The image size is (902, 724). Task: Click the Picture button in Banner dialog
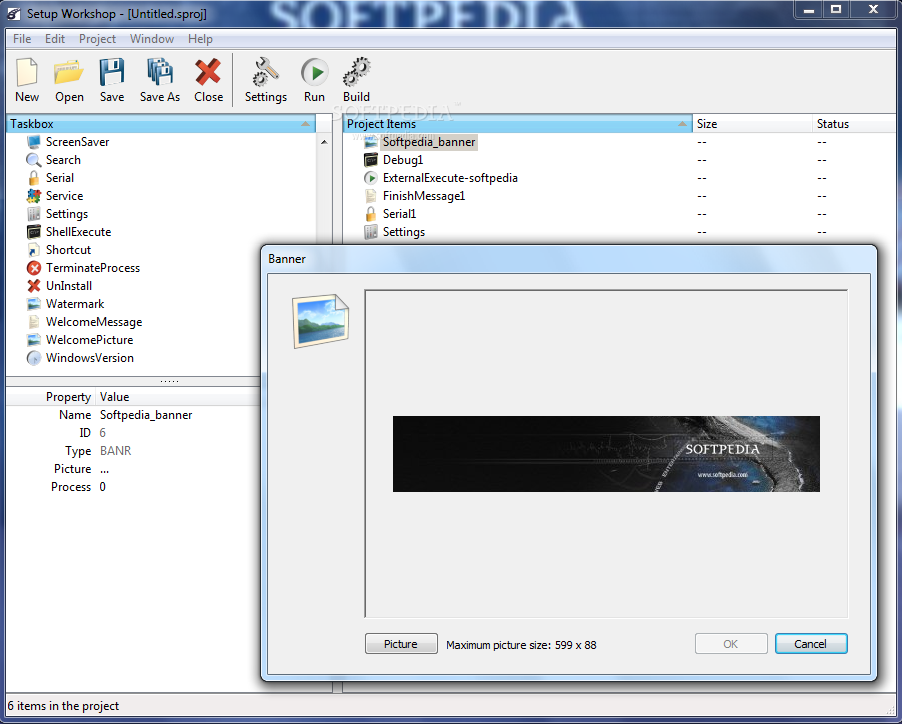point(401,644)
